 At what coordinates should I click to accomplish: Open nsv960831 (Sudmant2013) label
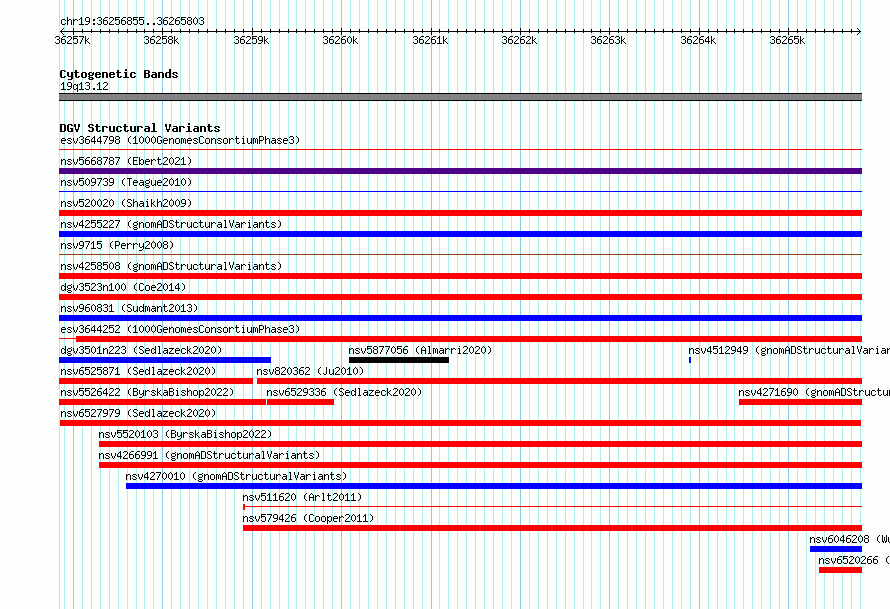tap(129, 308)
